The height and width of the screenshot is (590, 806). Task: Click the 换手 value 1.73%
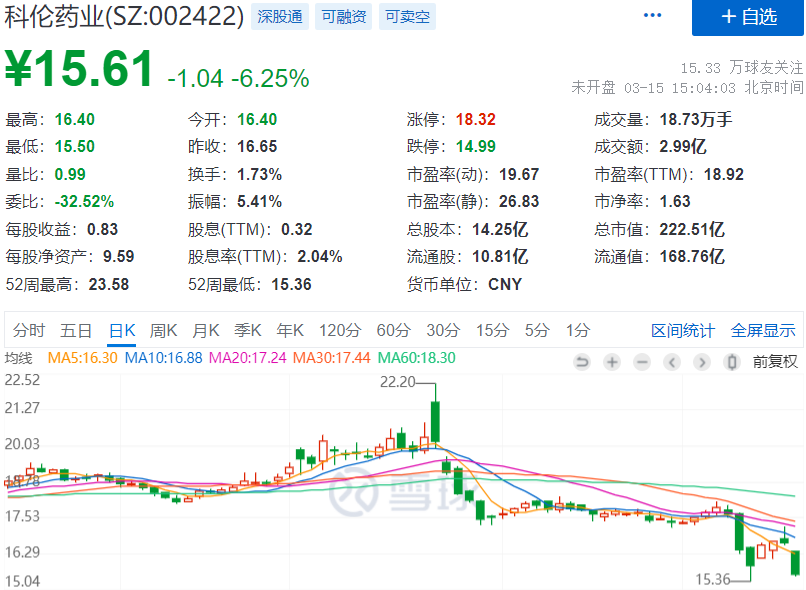coord(259,174)
